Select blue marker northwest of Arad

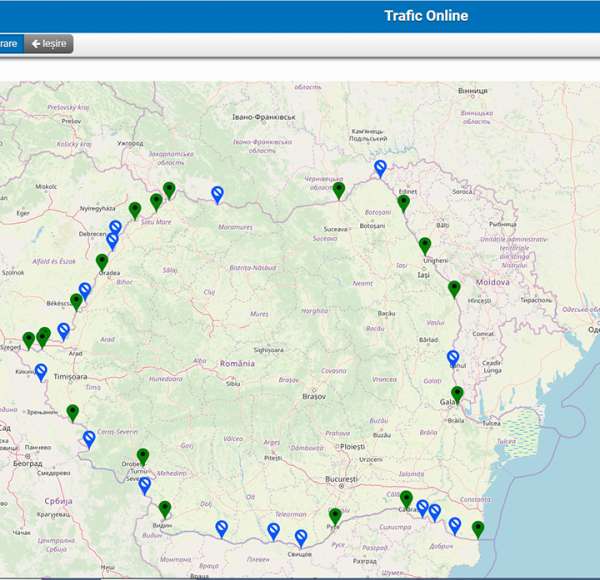pyautogui.click(x=64, y=332)
